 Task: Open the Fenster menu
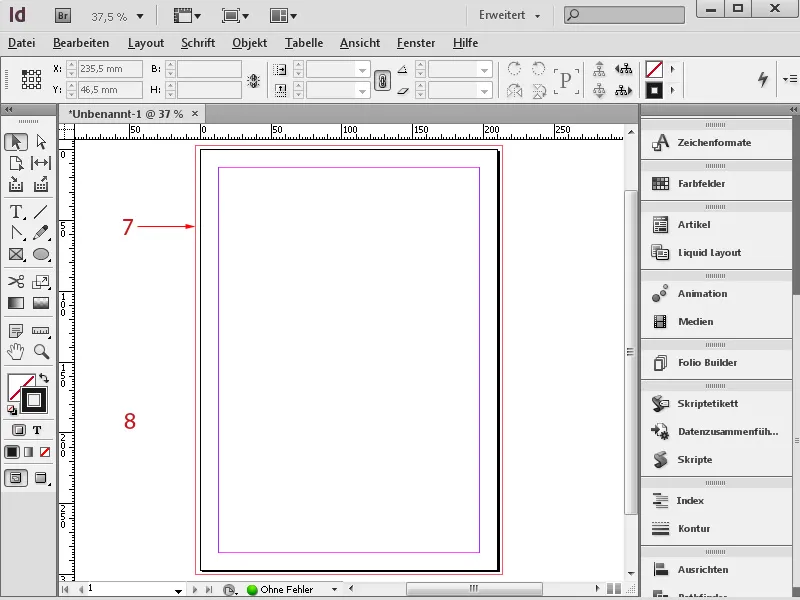(416, 43)
